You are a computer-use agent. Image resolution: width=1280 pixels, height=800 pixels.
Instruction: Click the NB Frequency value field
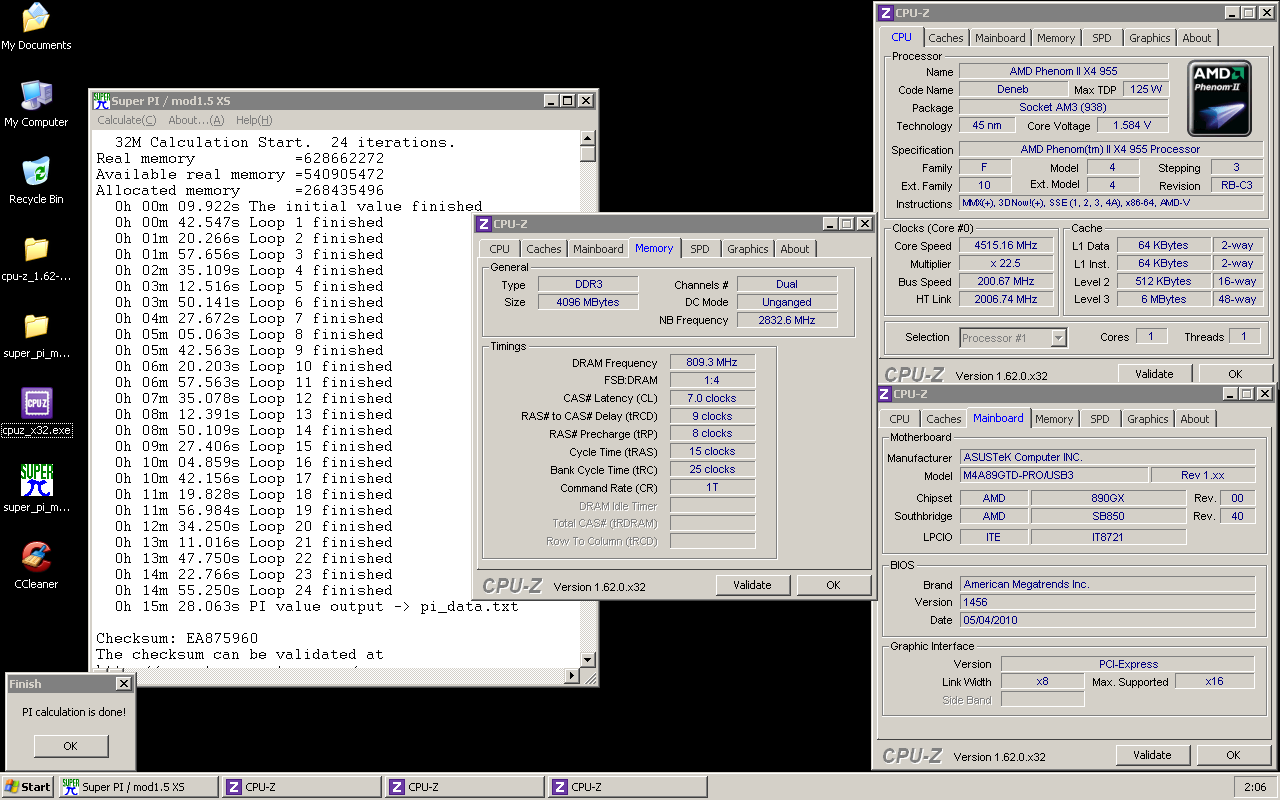click(787, 320)
